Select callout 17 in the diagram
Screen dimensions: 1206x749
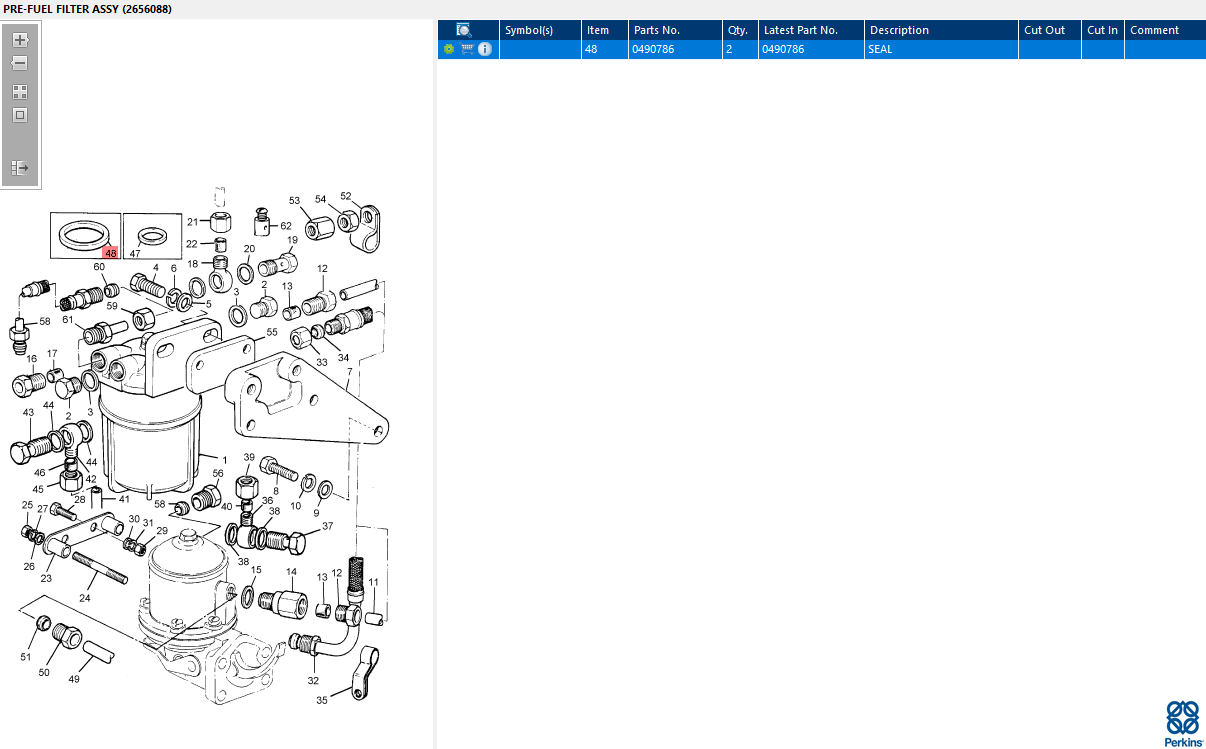pos(52,354)
